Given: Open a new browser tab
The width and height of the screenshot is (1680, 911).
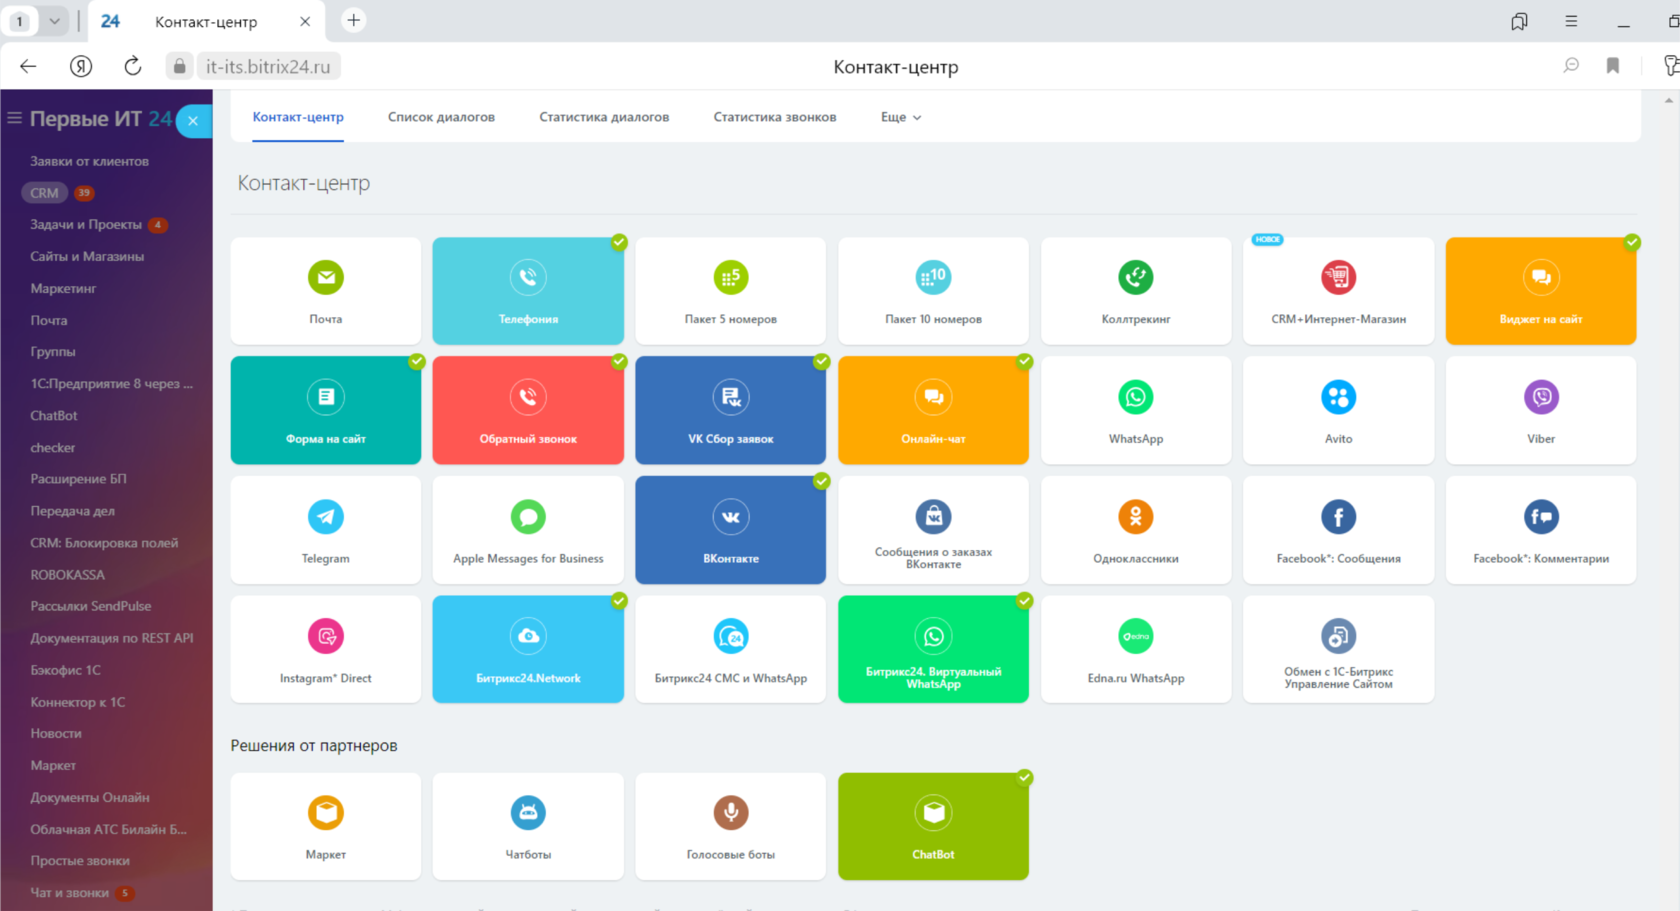Looking at the screenshot, I should tap(353, 20).
